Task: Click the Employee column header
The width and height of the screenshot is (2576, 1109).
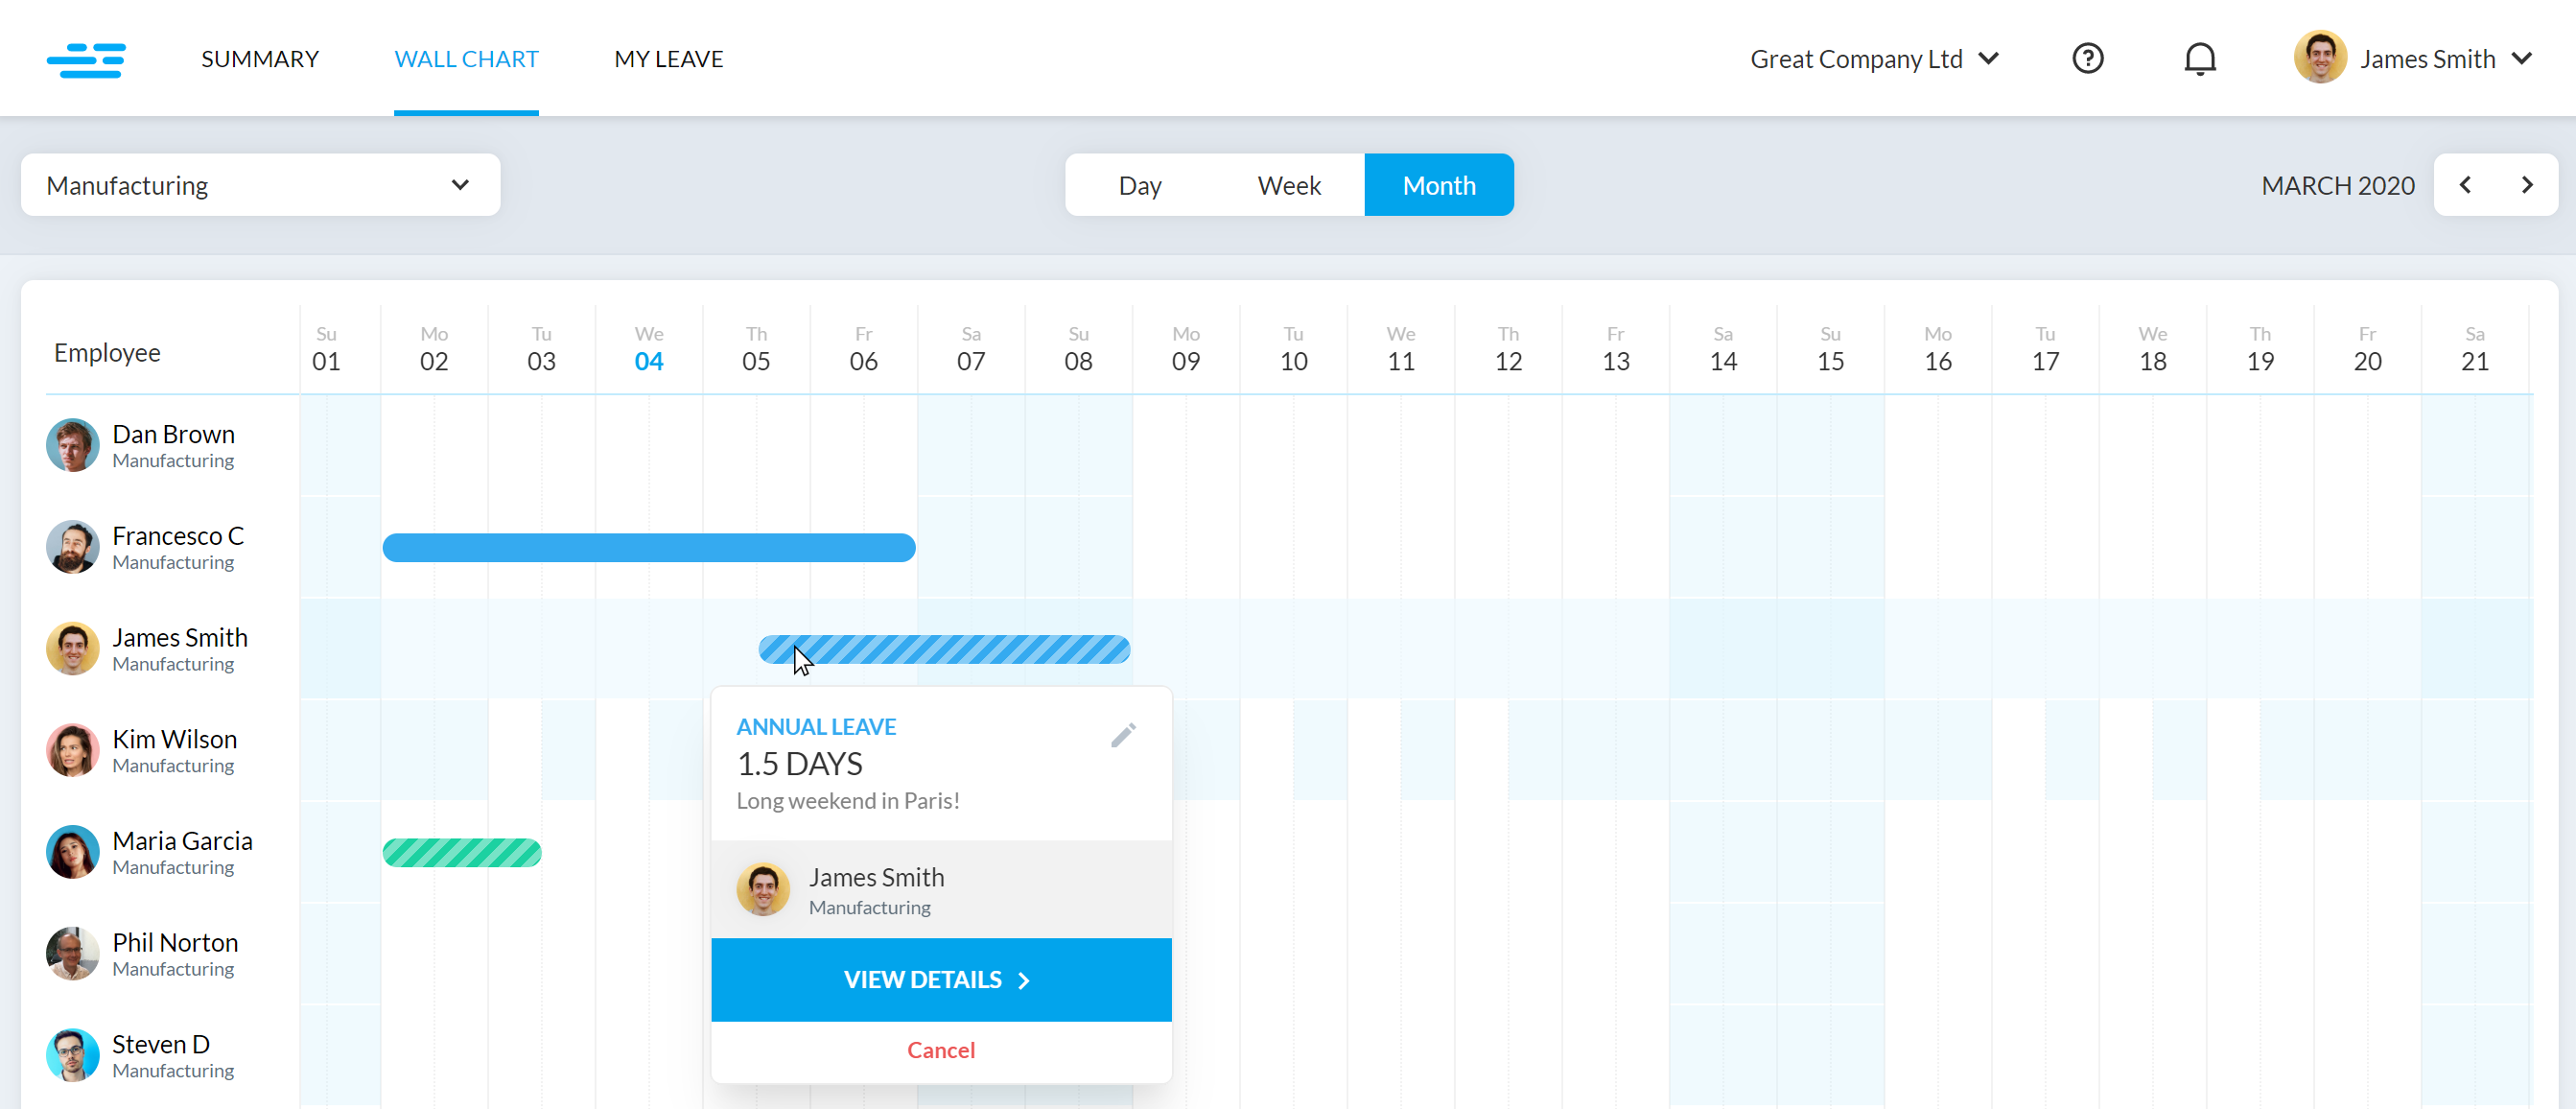Action: pos(107,352)
